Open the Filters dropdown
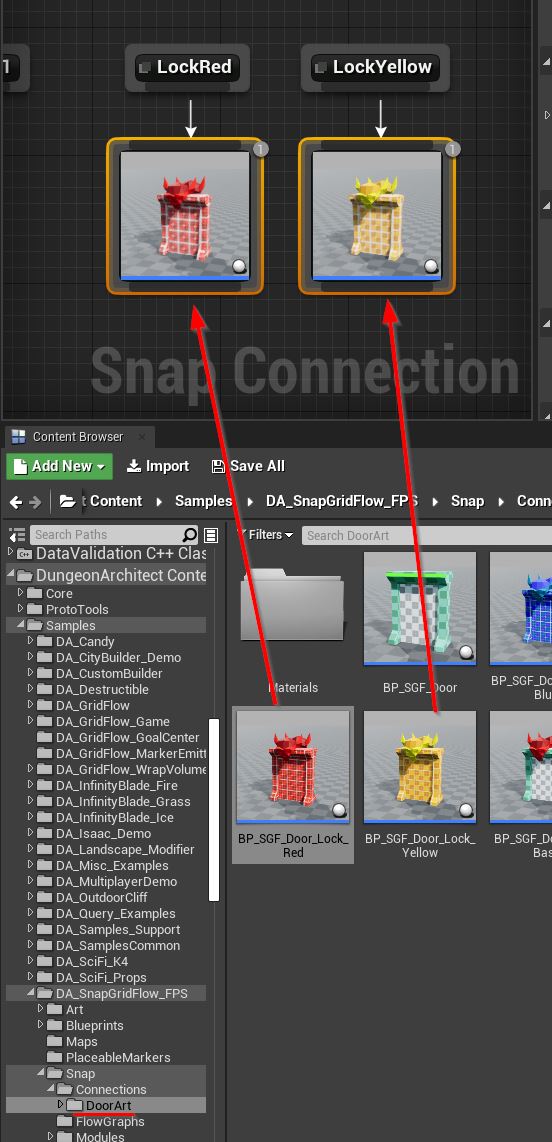This screenshot has height=1142, width=552. pyautogui.click(x=266, y=535)
